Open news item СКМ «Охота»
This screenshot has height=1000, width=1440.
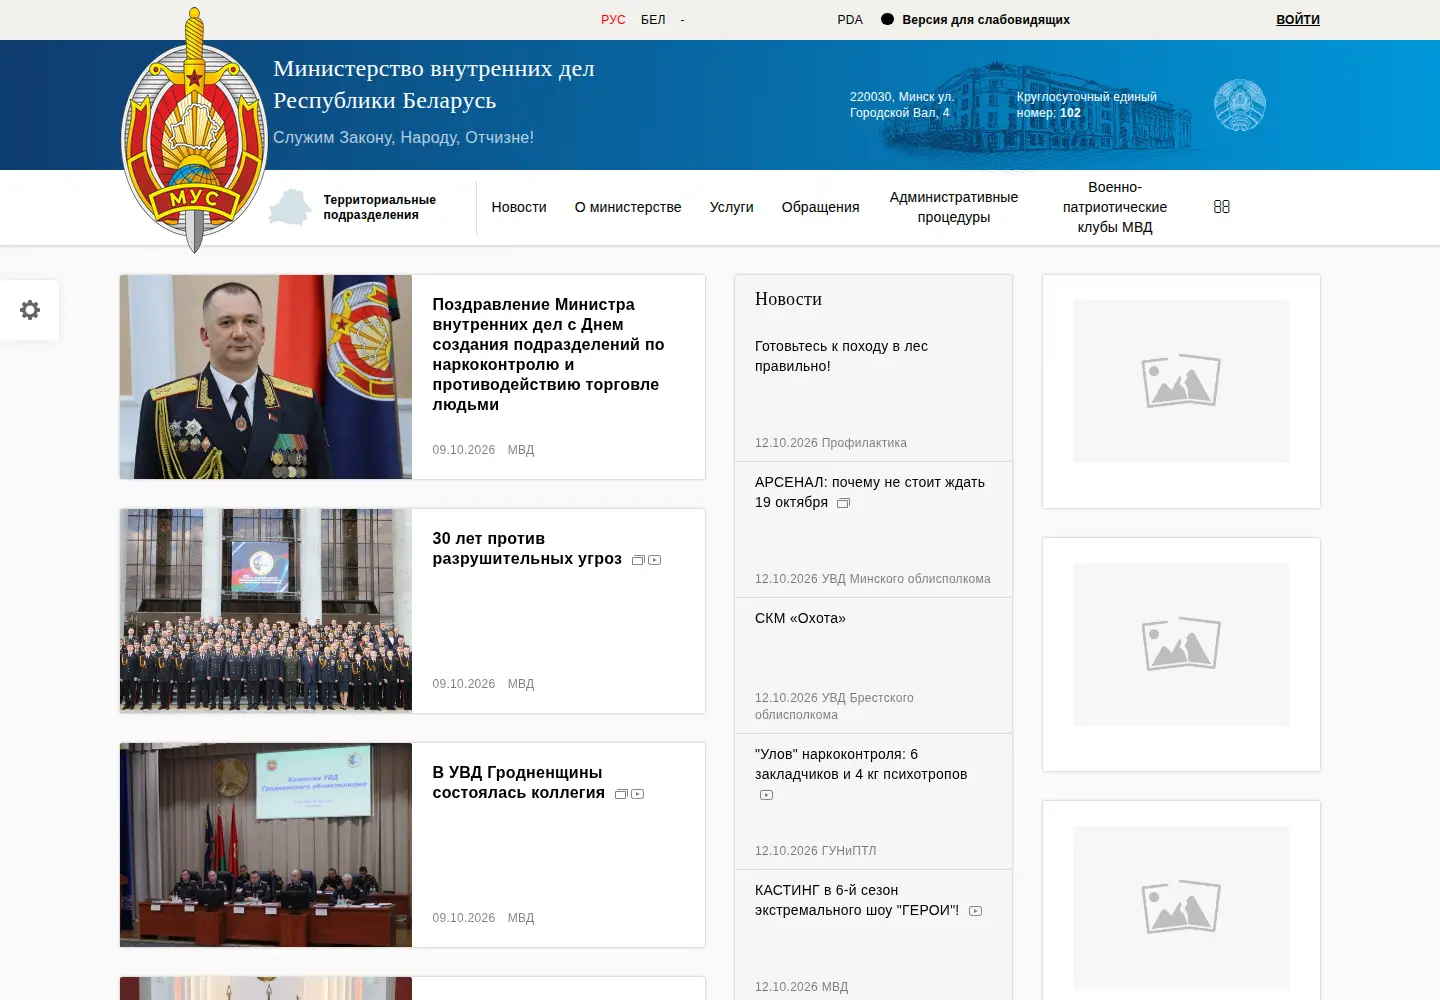[800, 618]
